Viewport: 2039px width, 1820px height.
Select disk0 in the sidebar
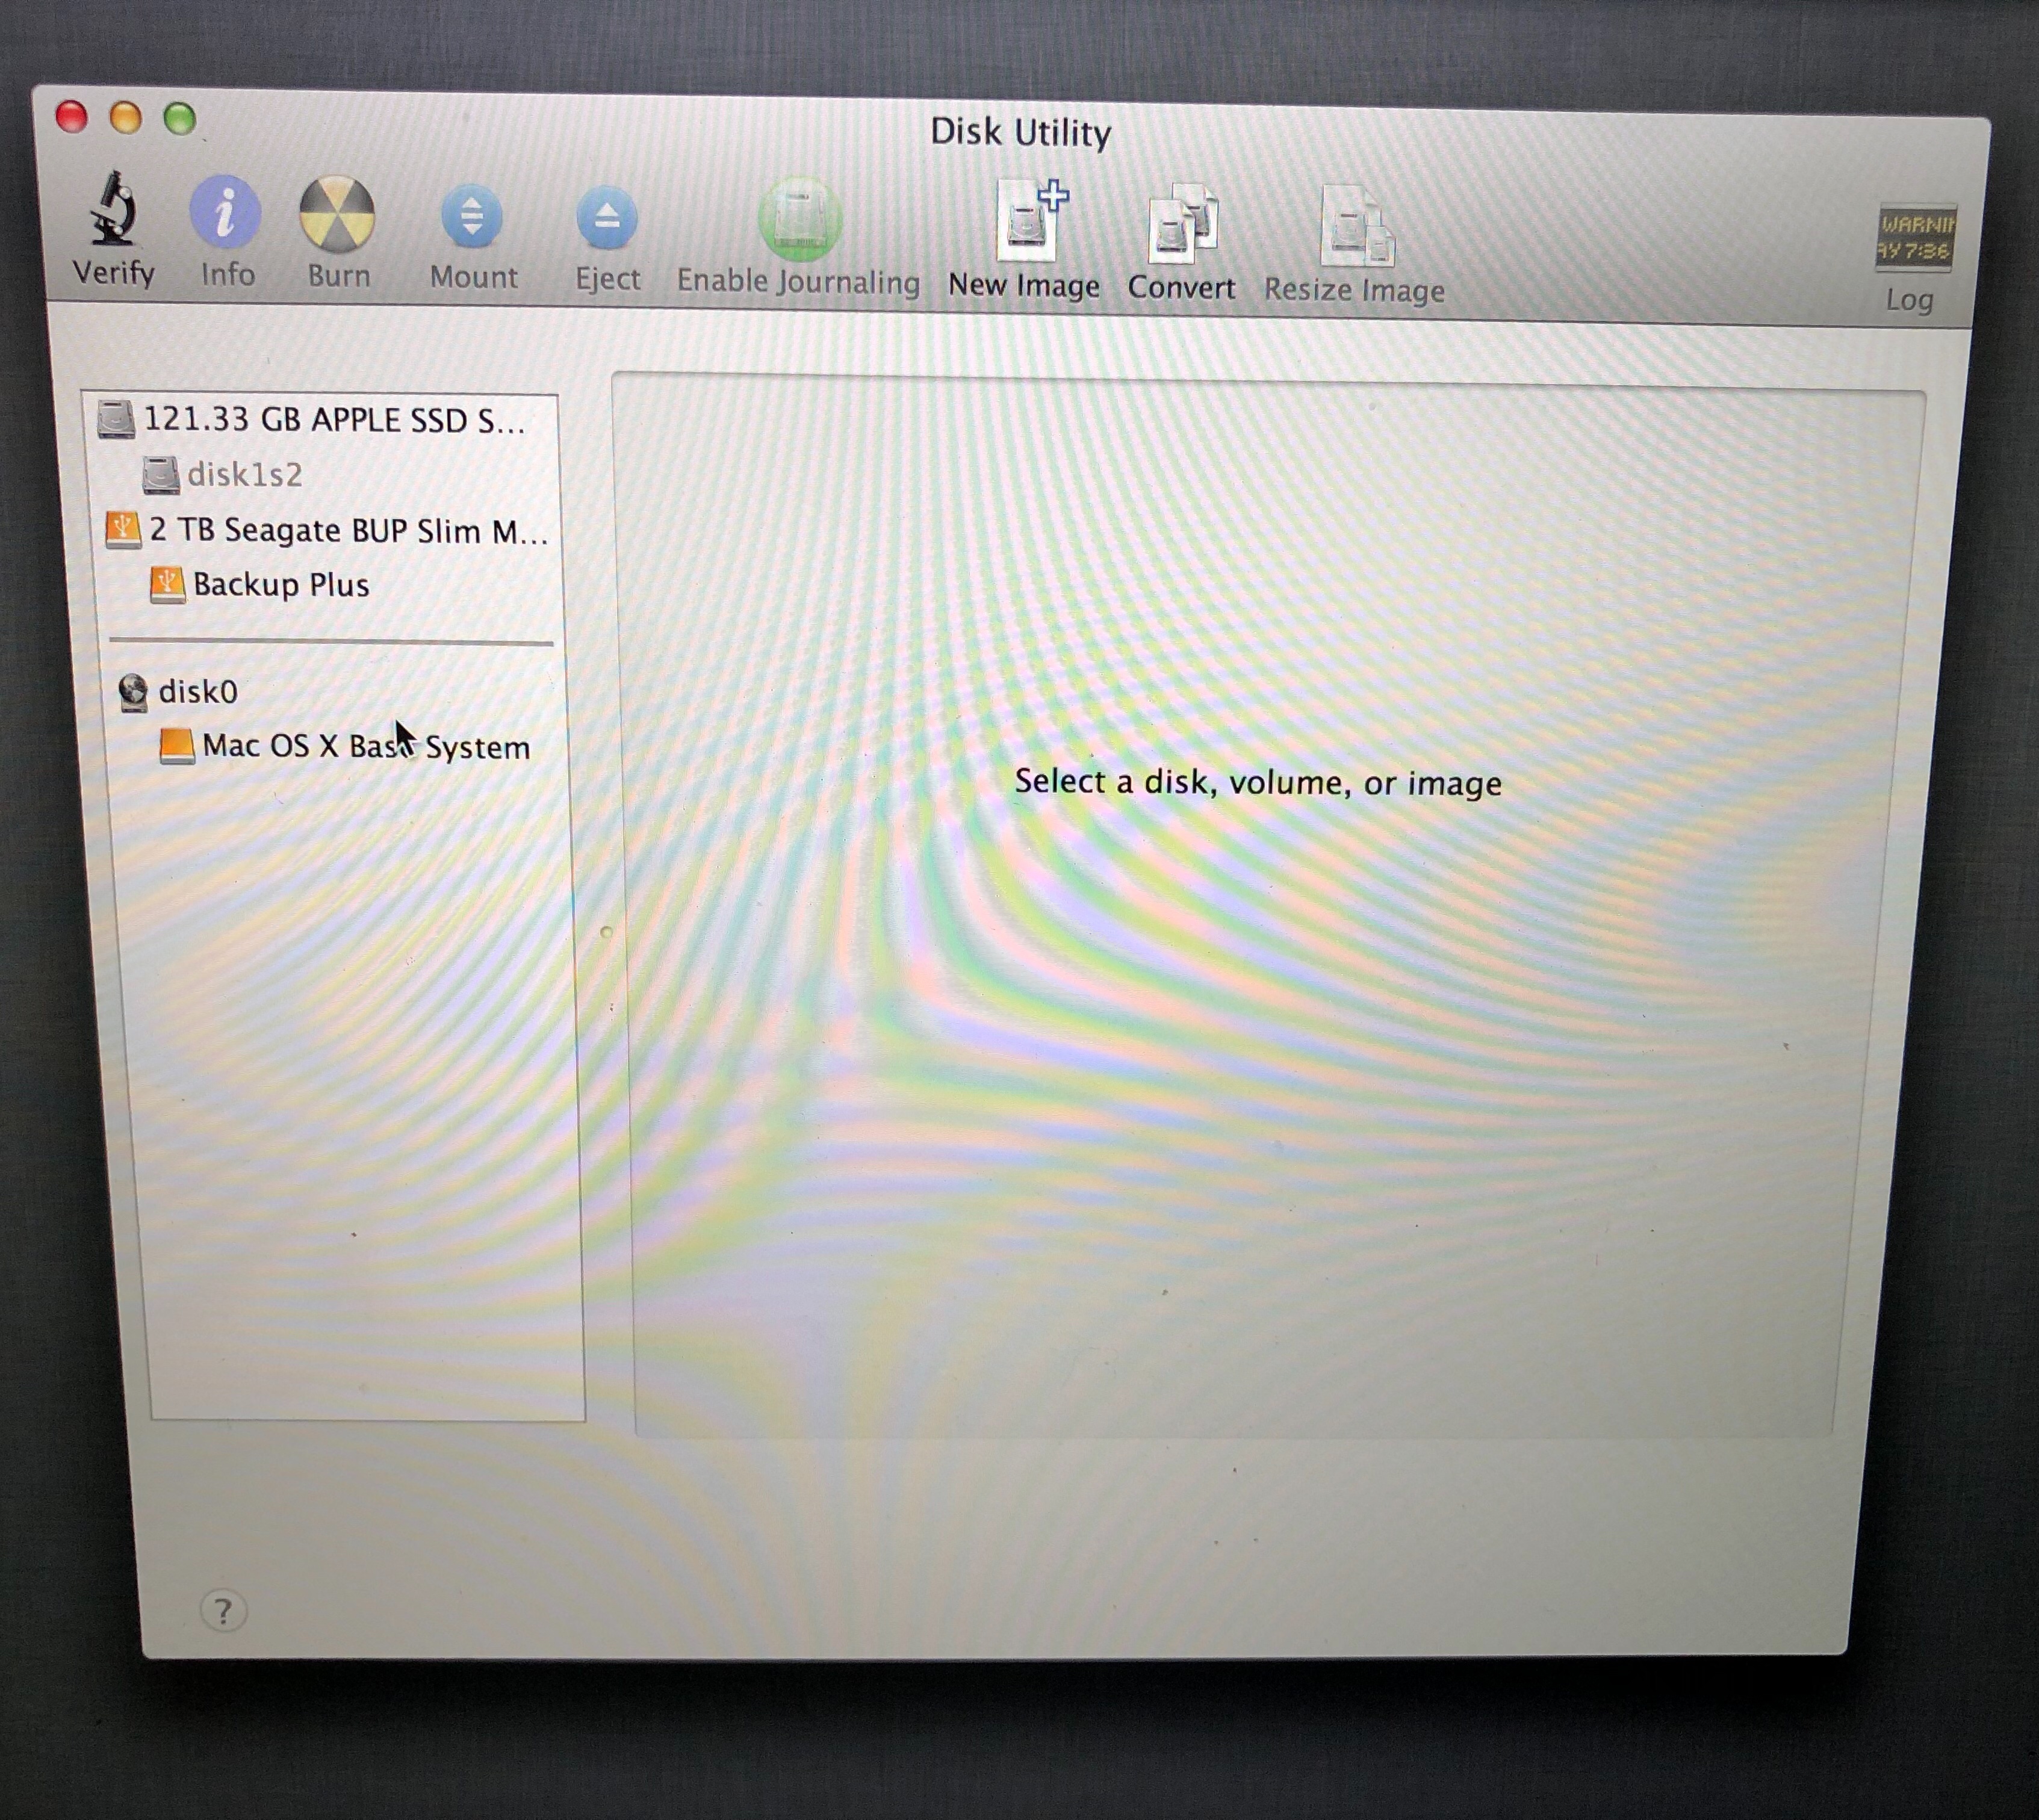197,692
